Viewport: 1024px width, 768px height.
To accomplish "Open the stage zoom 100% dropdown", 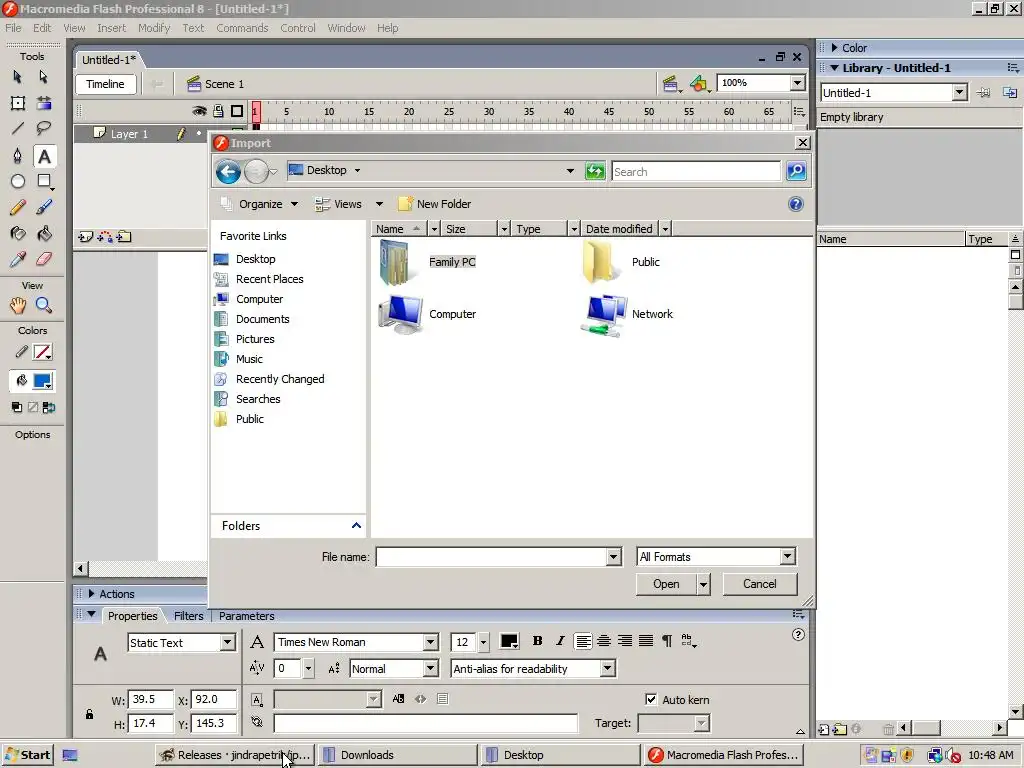I will point(797,83).
